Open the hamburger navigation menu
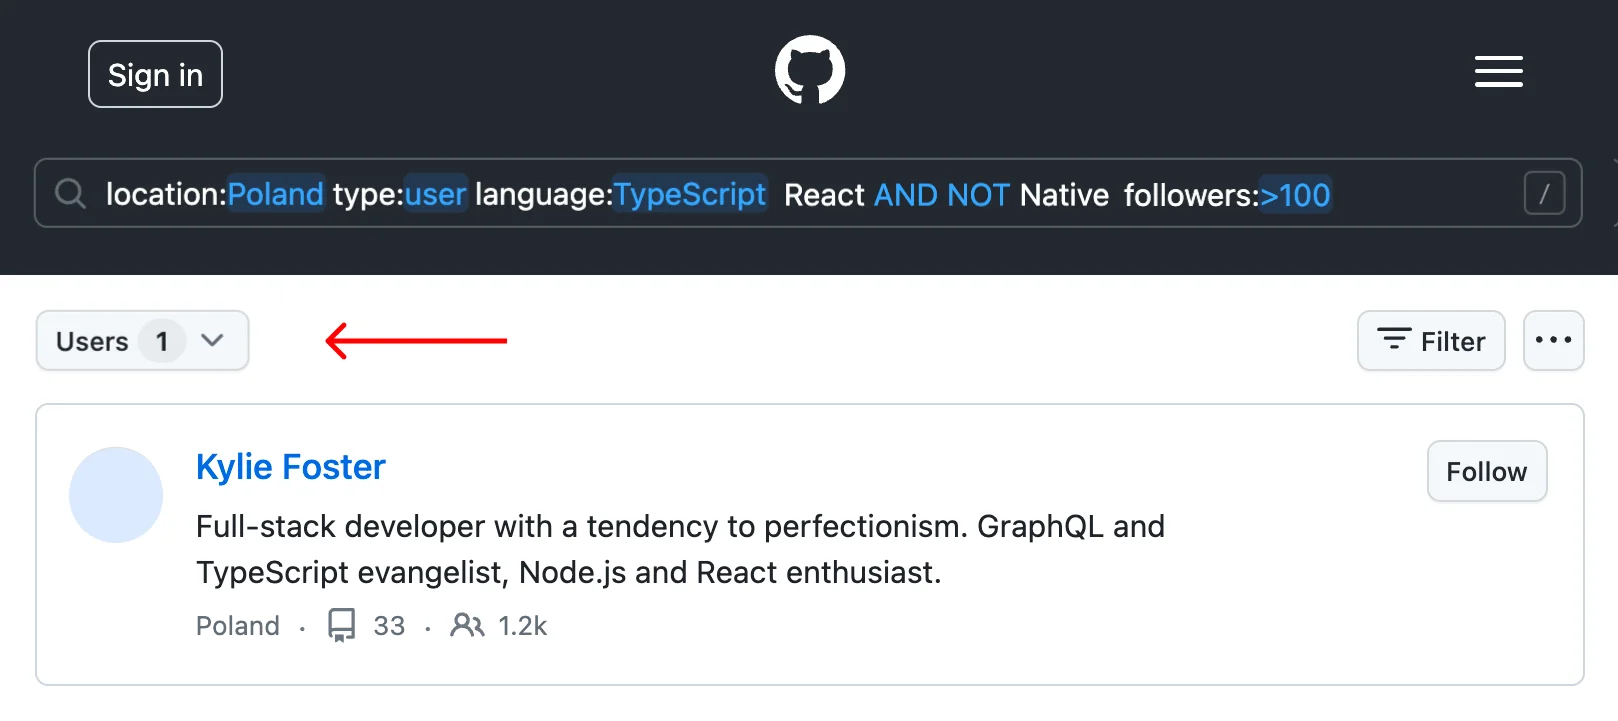This screenshot has height=721, width=1618. (x=1498, y=72)
